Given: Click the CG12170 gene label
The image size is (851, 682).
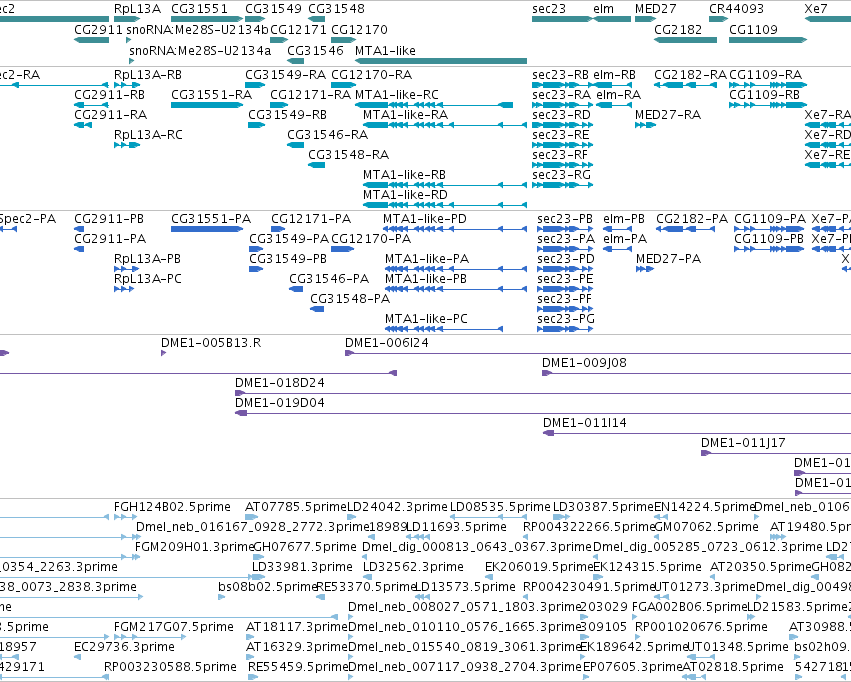Looking at the screenshot, I should pyautogui.click(x=359, y=29).
